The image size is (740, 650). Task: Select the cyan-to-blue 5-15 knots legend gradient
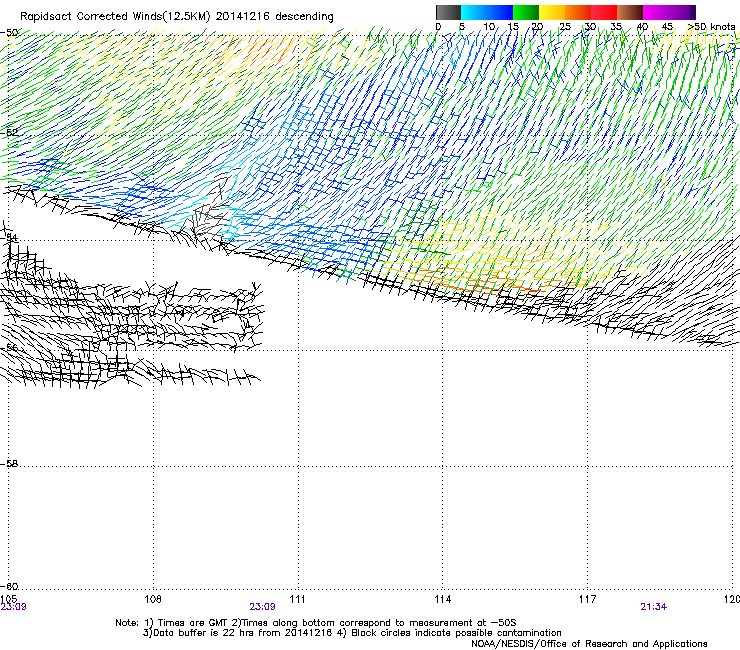point(487,12)
